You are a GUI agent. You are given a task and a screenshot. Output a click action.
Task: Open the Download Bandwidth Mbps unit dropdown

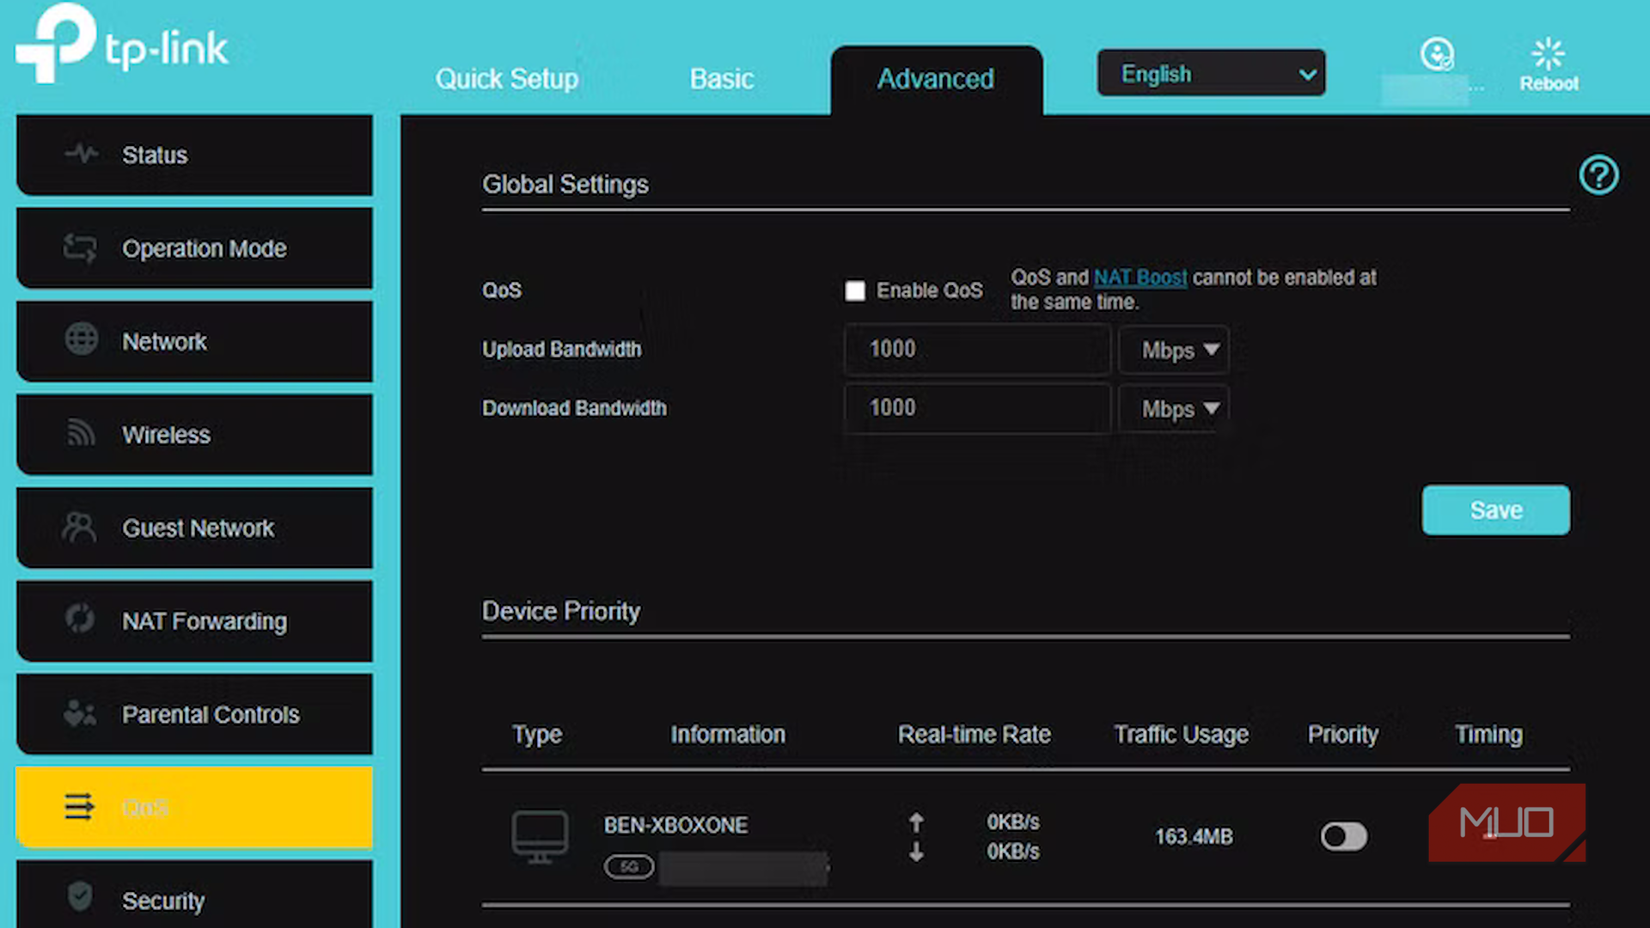(1174, 408)
